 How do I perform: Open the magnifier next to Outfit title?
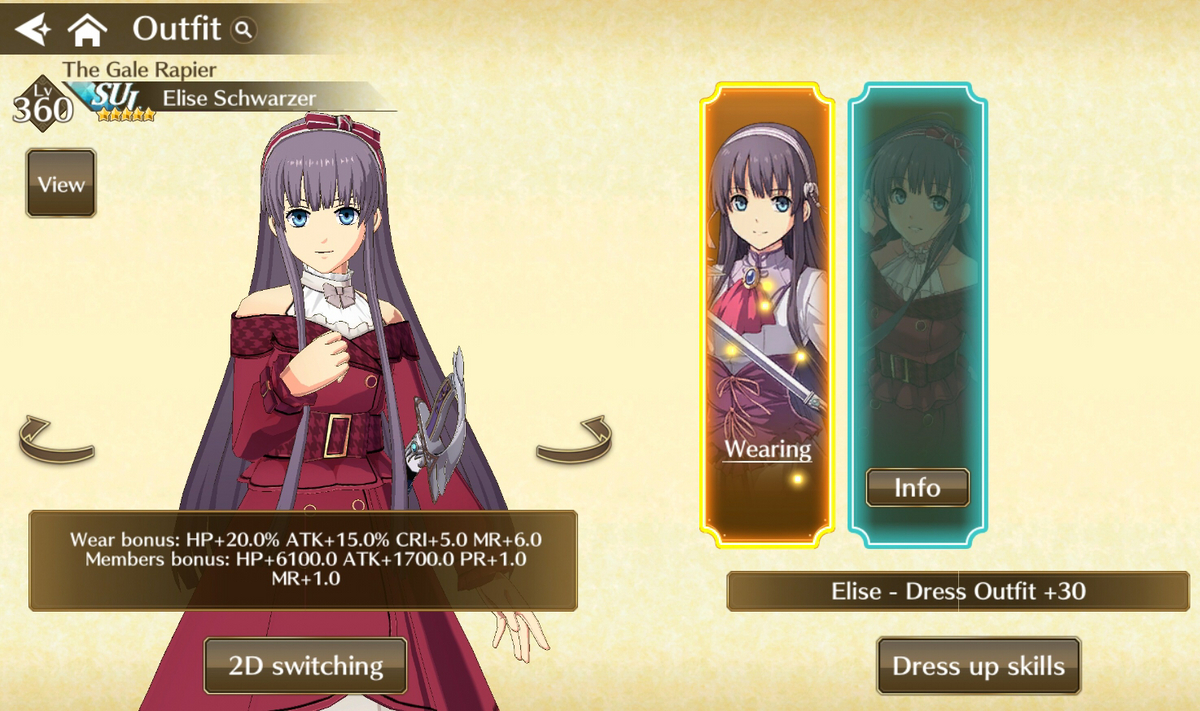pos(243,30)
